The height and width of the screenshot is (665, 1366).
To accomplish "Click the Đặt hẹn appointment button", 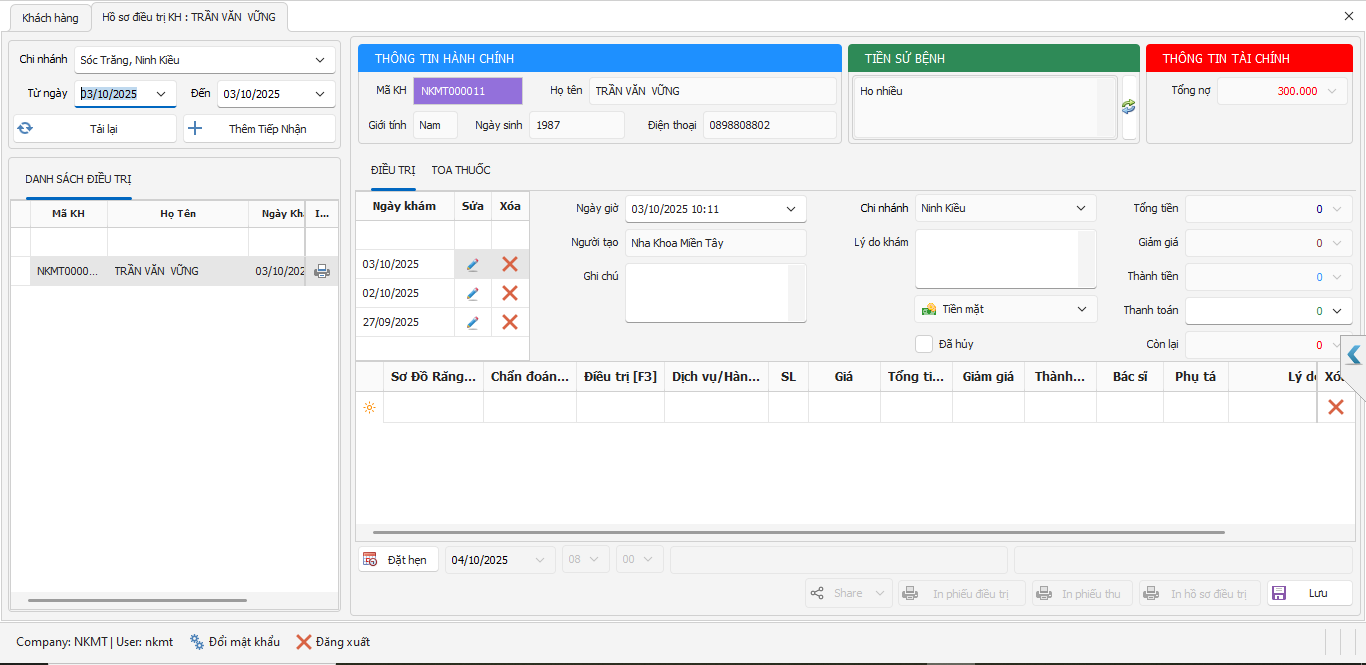I will coord(399,560).
